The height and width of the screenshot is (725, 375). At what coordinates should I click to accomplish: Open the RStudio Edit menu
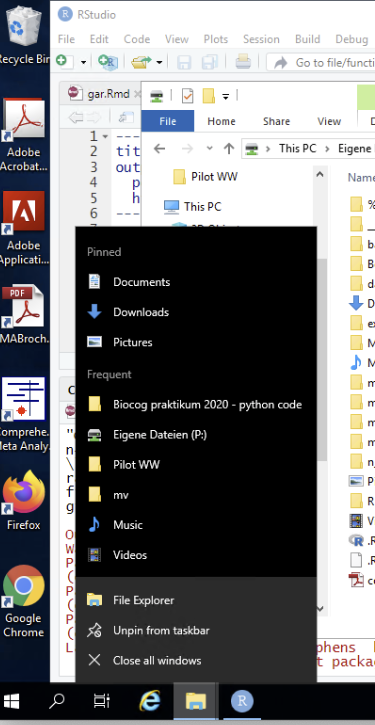click(99, 39)
